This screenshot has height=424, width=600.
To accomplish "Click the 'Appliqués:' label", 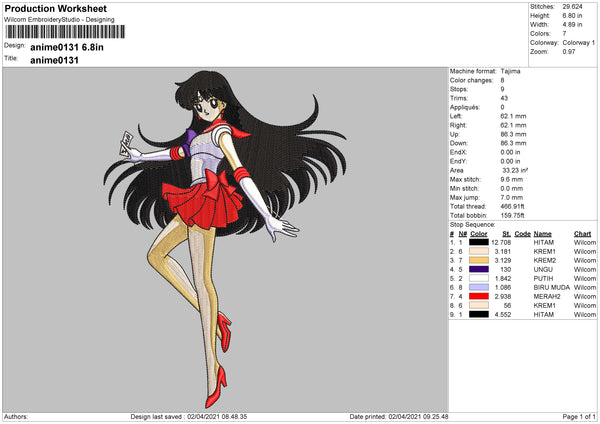I will pyautogui.click(x=465, y=107).
